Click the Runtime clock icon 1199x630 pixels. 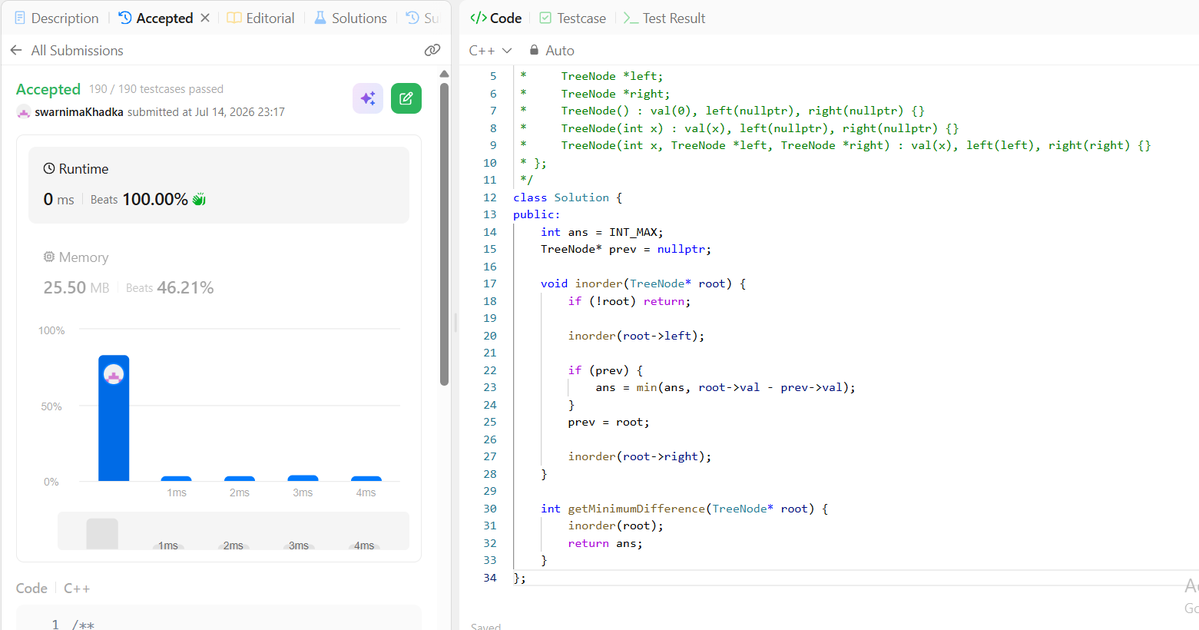click(49, 169)
